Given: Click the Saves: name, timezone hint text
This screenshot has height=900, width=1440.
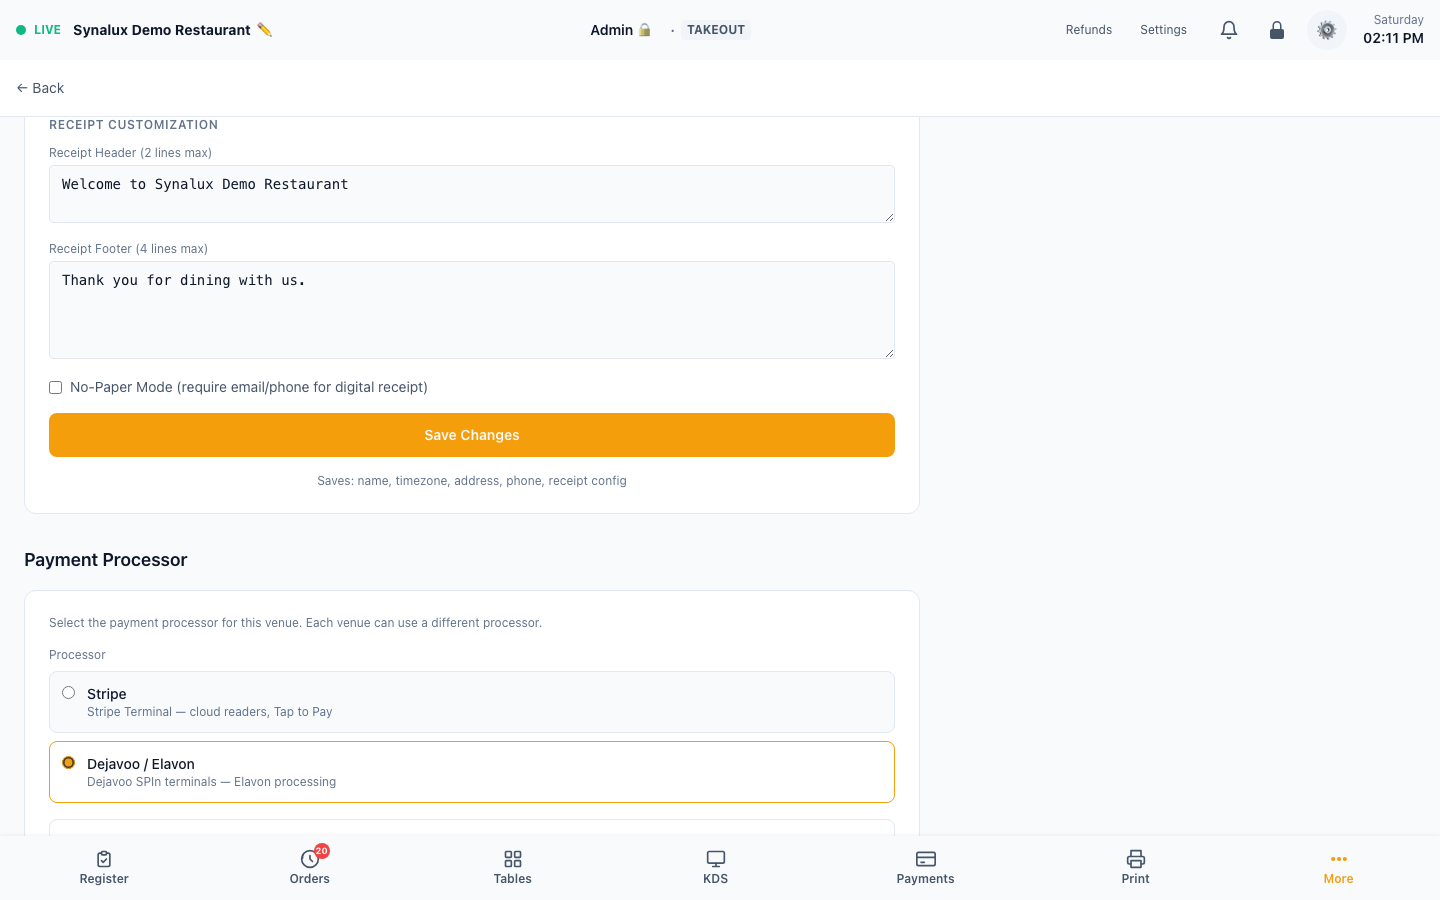Looking at the screenshot, I should [x=472, y=481].
